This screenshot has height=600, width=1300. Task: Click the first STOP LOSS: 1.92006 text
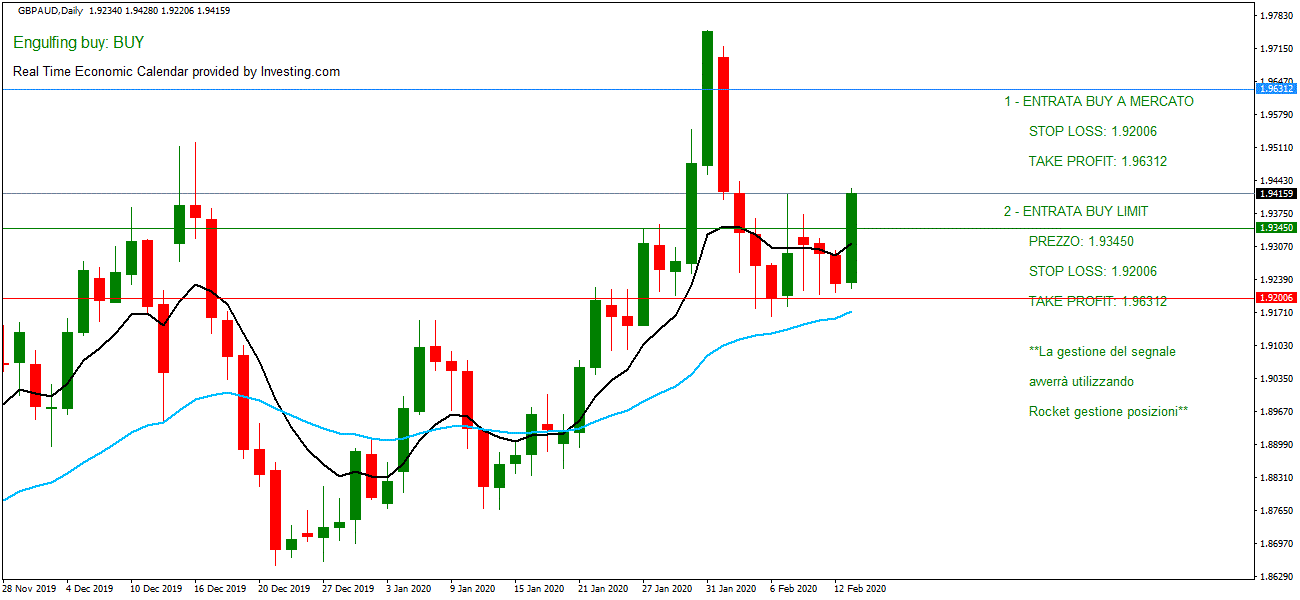pos(1093,131)
